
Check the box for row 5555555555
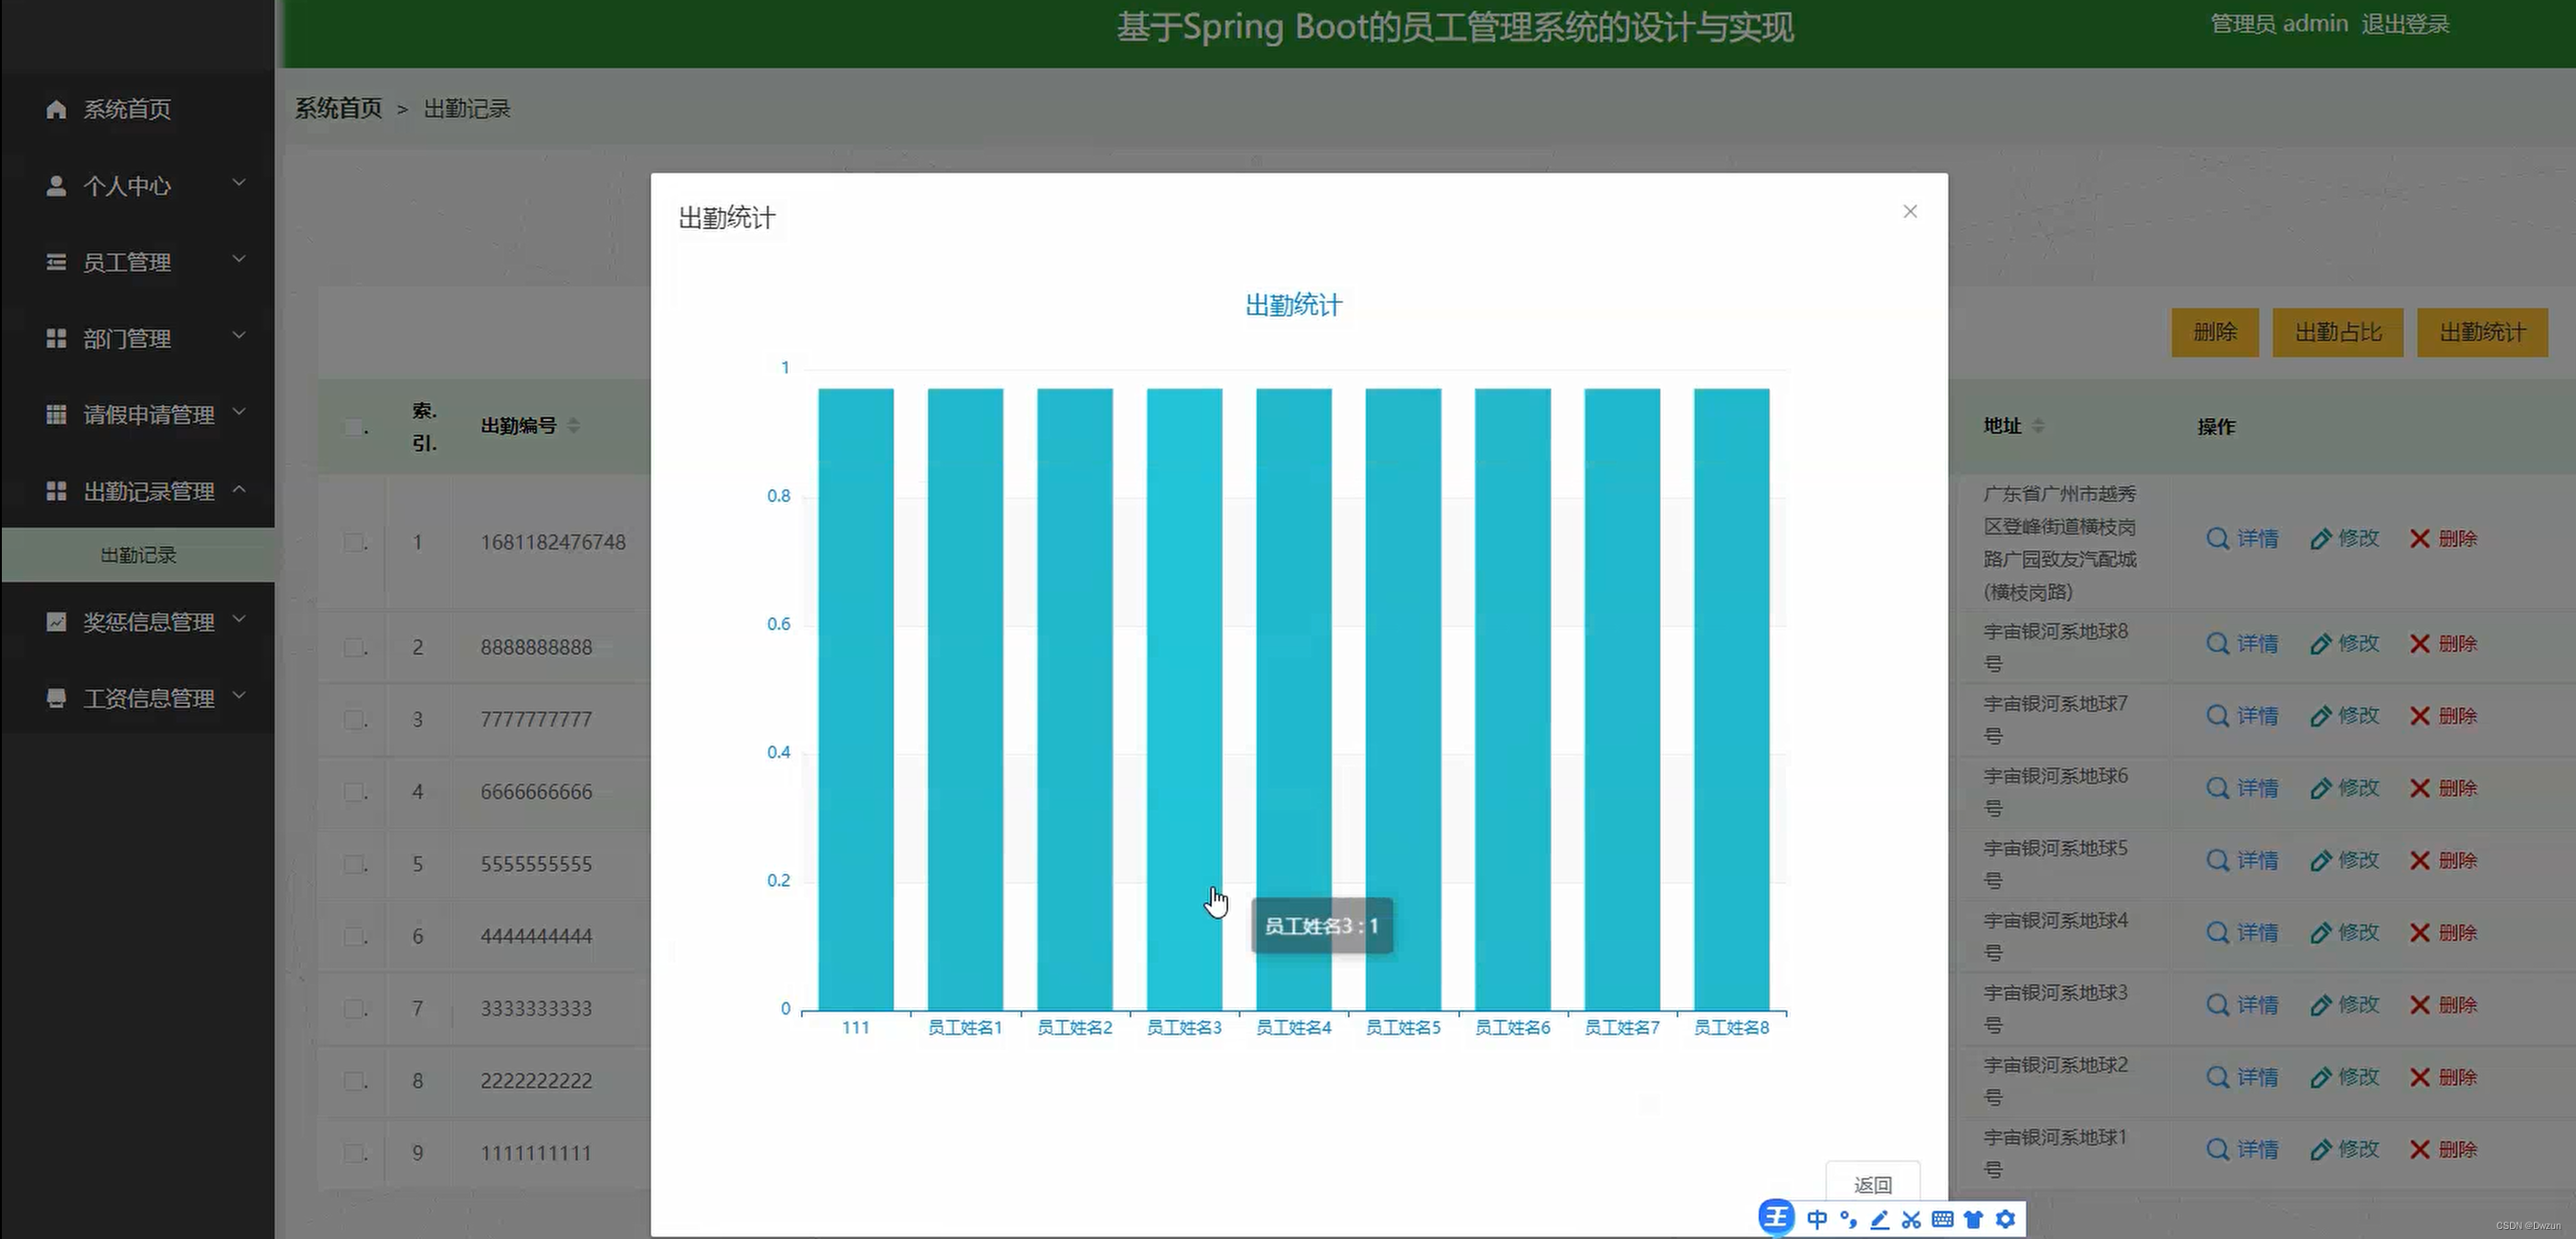coord(354,864)
